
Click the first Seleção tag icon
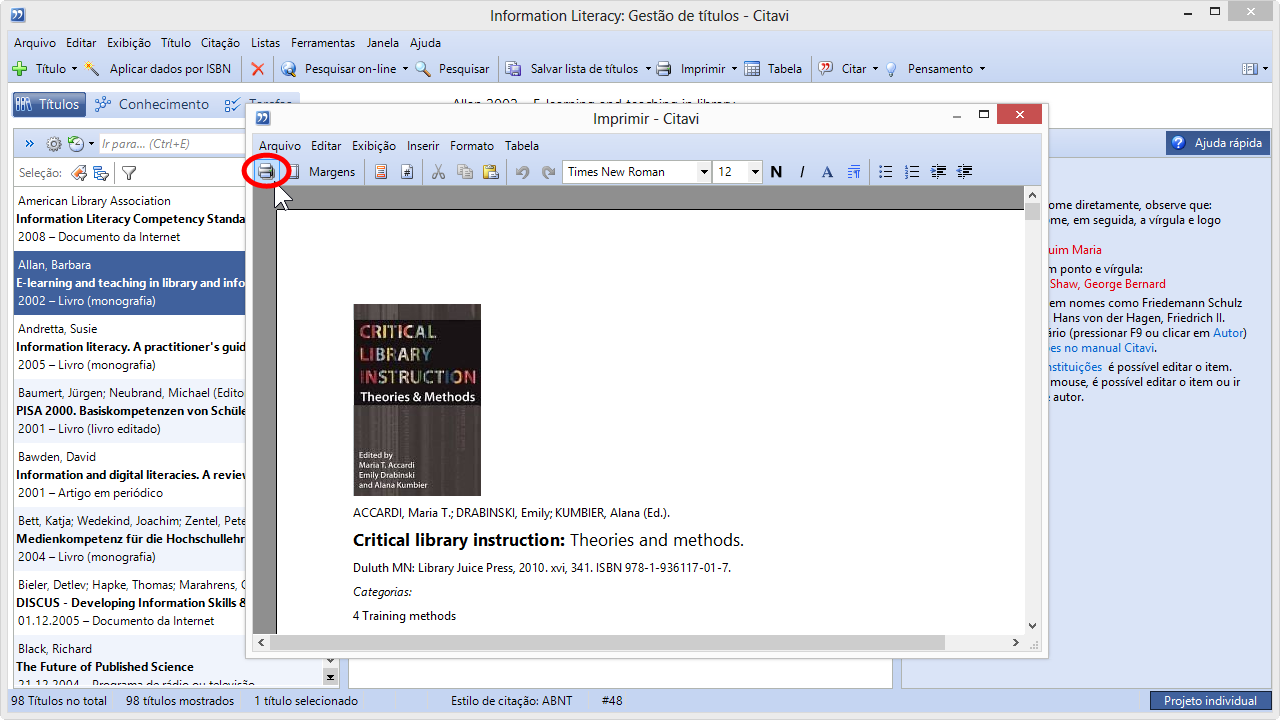[x=79, y=173]
